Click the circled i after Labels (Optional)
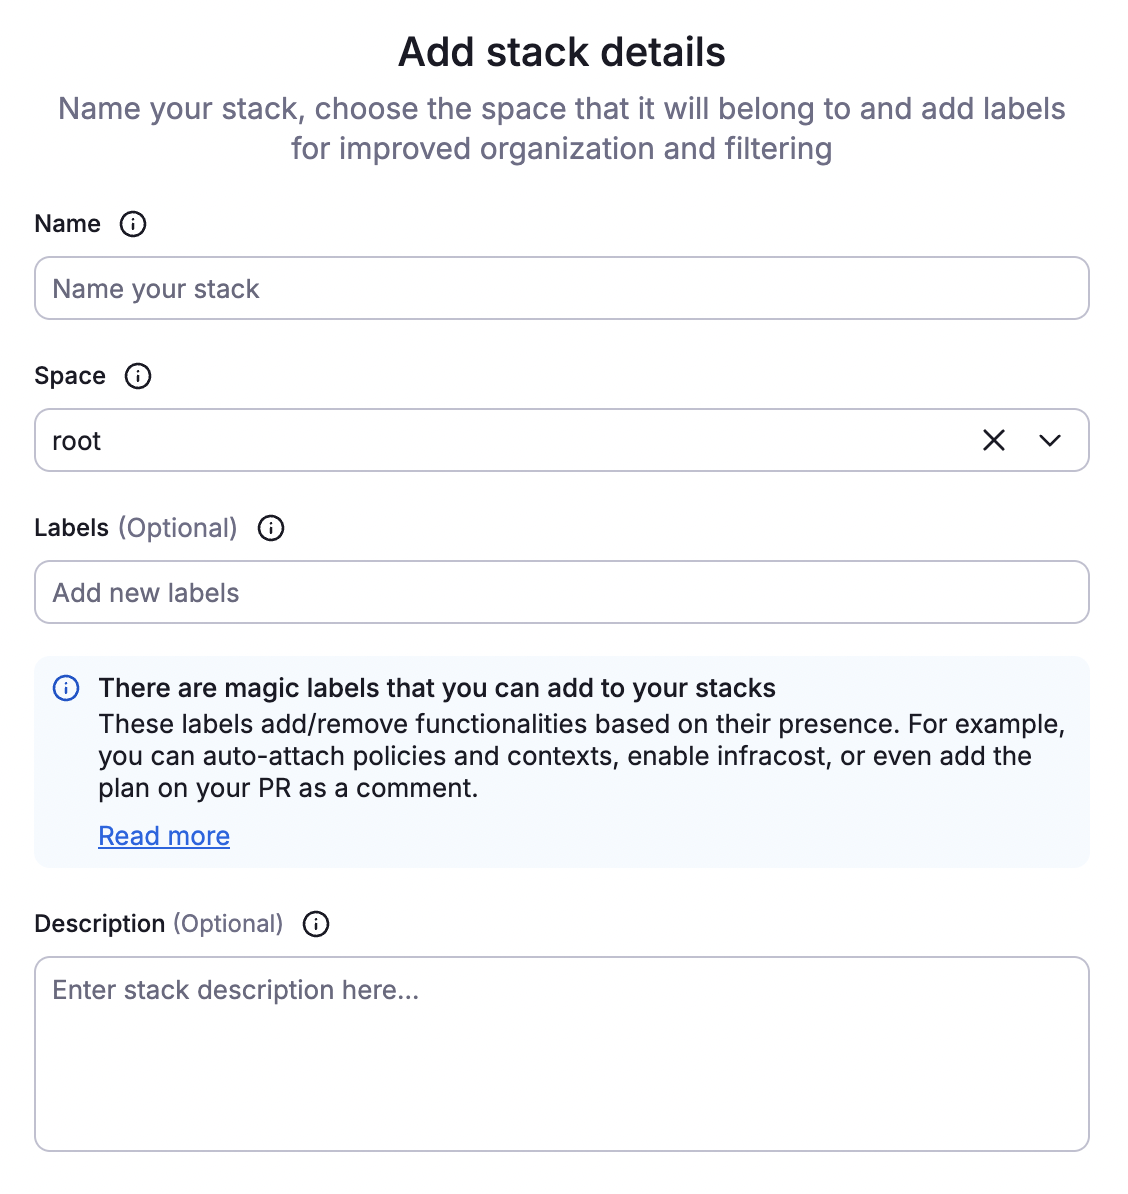The width and height of the screenshot is (1128, 1194). tap(270, 528)
